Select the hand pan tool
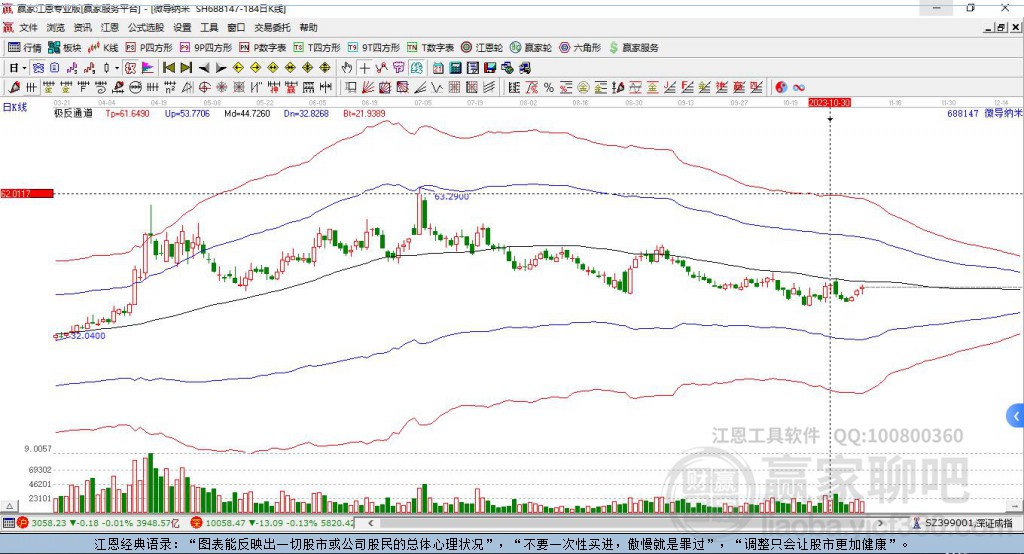Screen dimensions: 1024x554 click(x=347, y=68)
